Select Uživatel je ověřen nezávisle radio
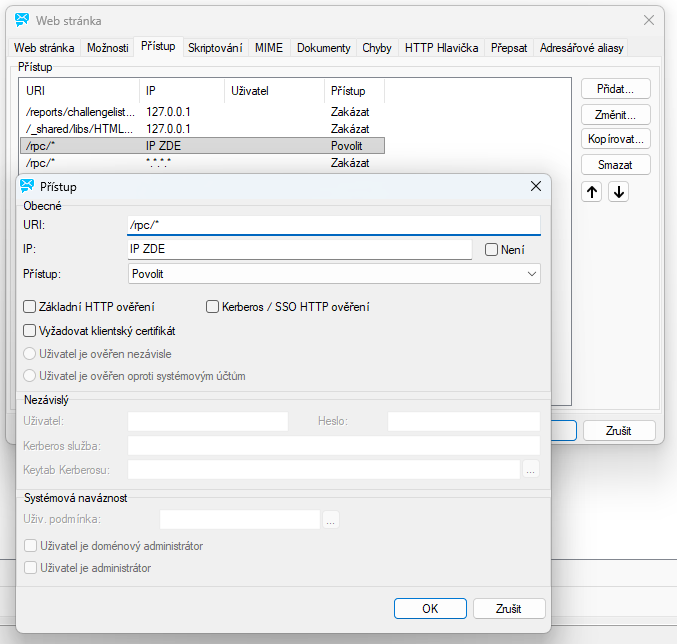 tap(29, 354)
